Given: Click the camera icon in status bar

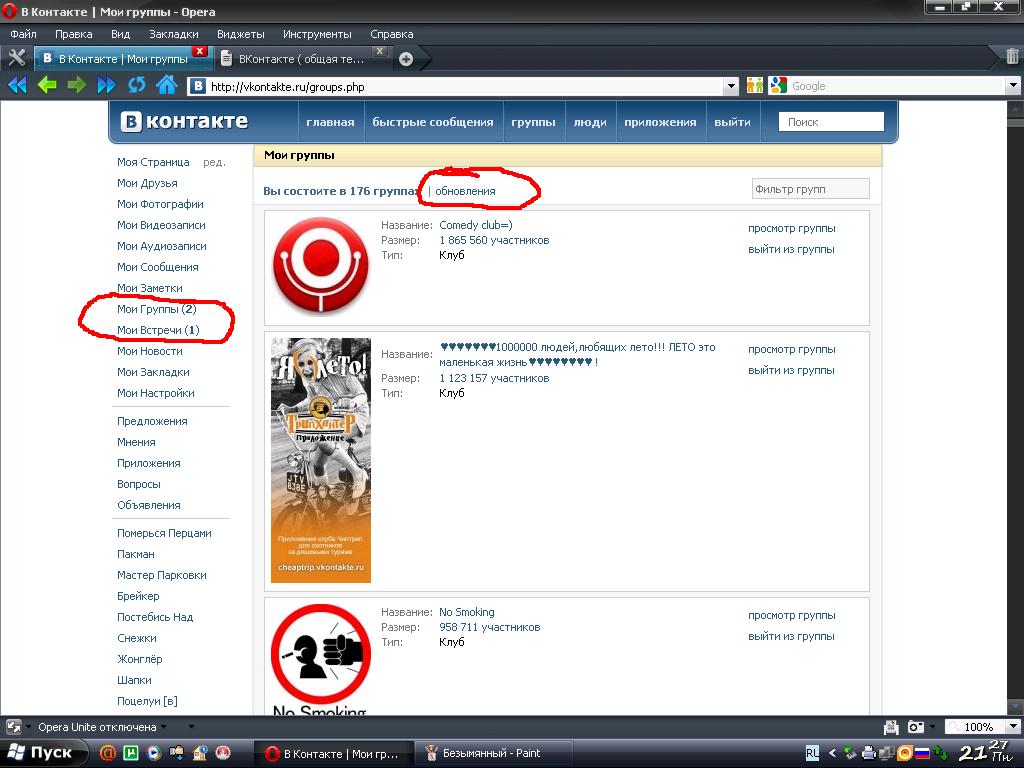Looking at the screenshot, I should click(916, 727).
